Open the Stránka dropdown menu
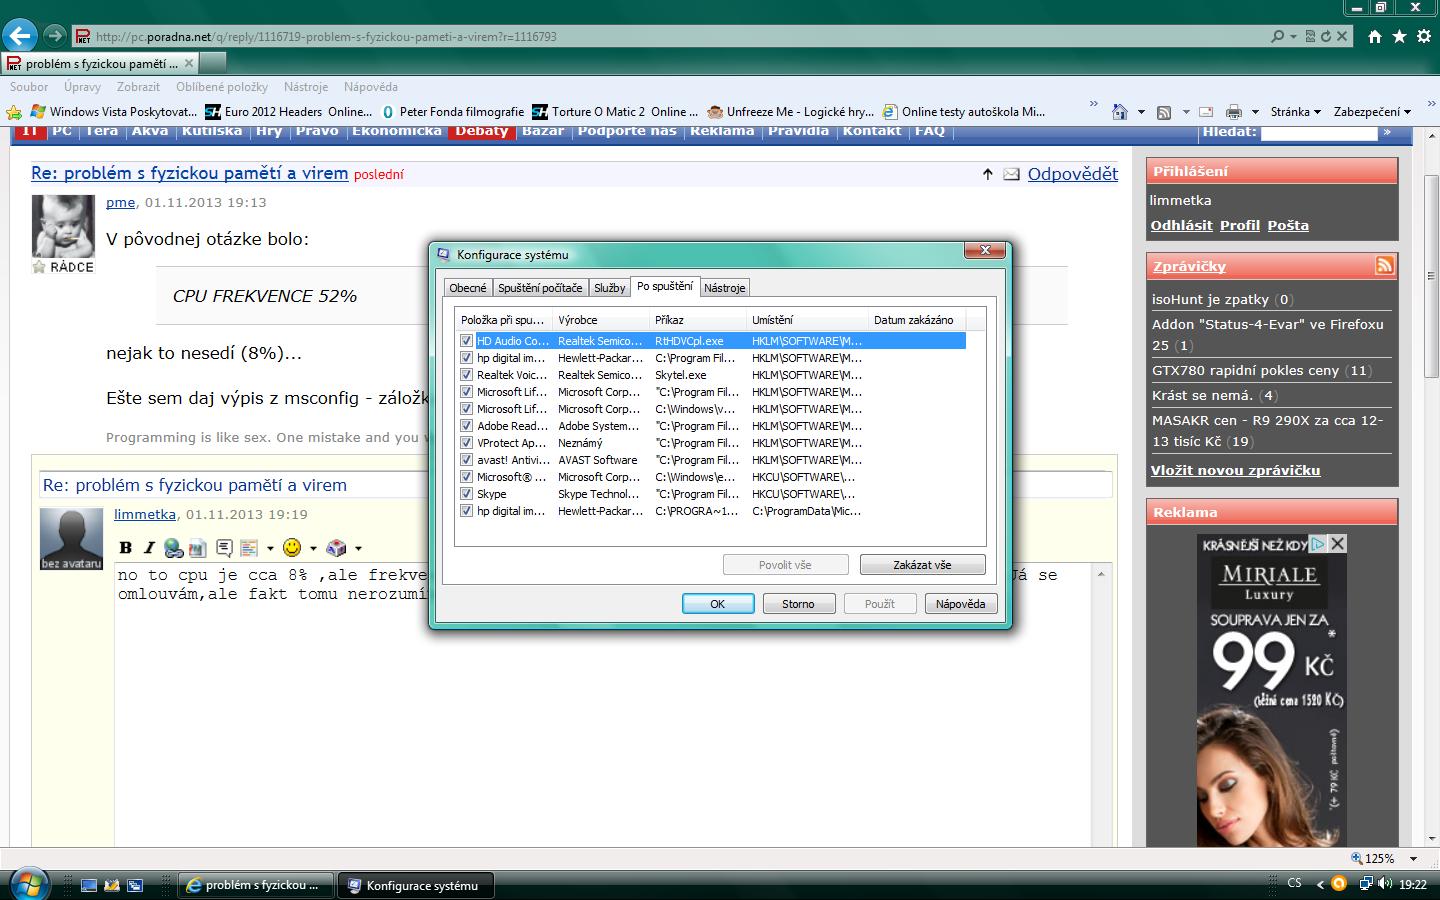1440x900 pixels. point(1296,112)
